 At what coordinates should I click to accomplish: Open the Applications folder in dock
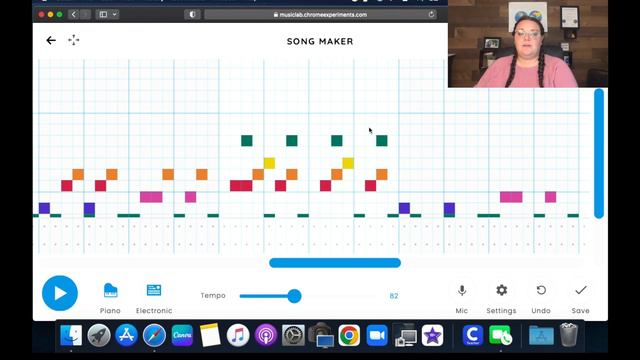coord(541,336)
